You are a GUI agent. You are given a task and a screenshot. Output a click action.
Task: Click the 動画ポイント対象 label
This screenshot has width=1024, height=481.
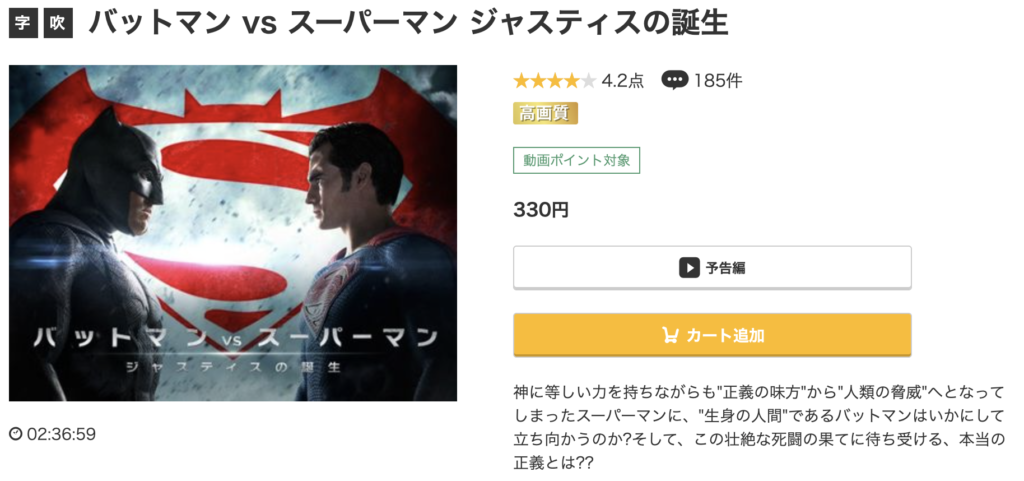[576, 161]
